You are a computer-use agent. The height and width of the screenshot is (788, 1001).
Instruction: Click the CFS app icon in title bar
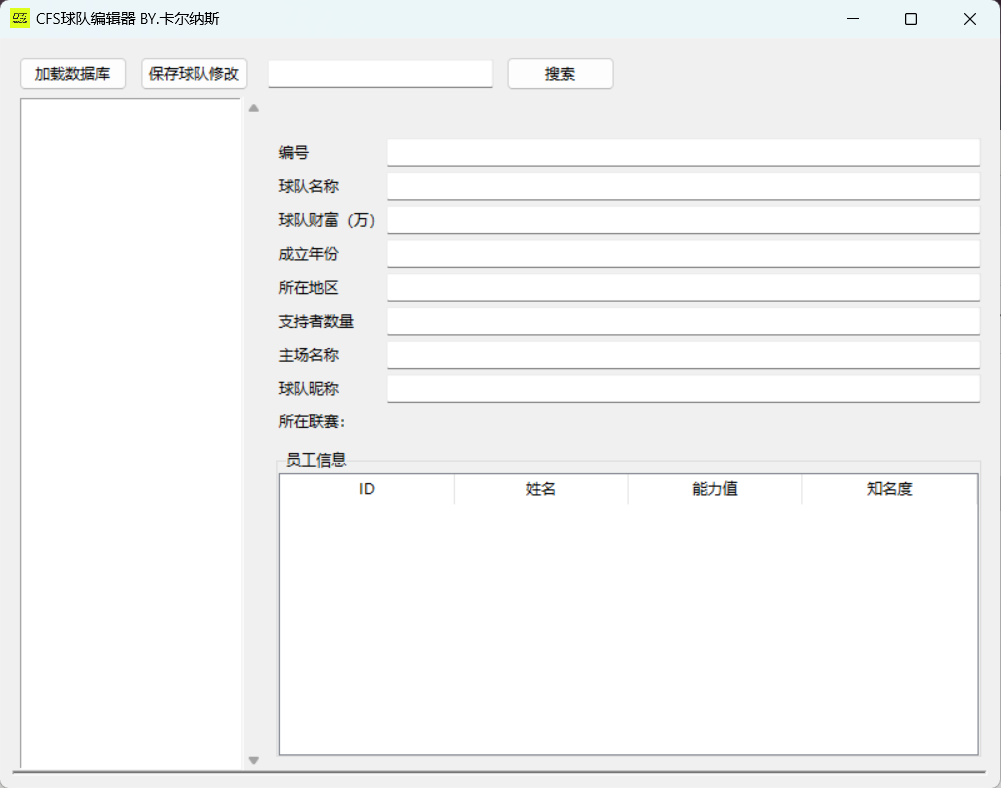pos(20,19)
